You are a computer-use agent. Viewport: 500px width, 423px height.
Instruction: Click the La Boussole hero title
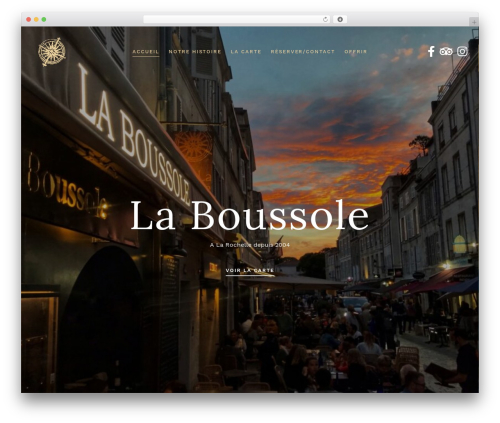(250, 216)
